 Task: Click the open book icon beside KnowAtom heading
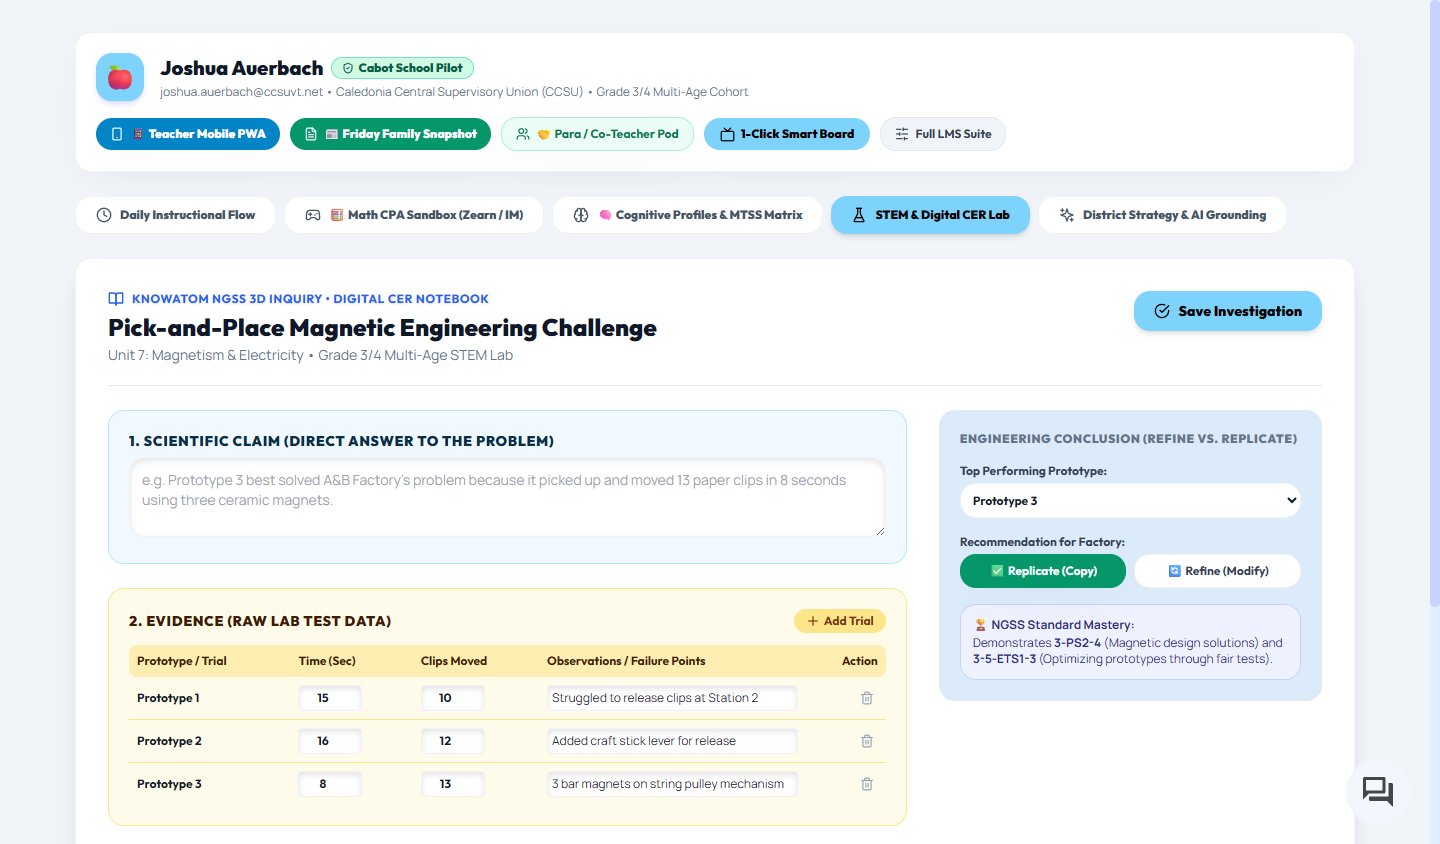click(116, 299)
